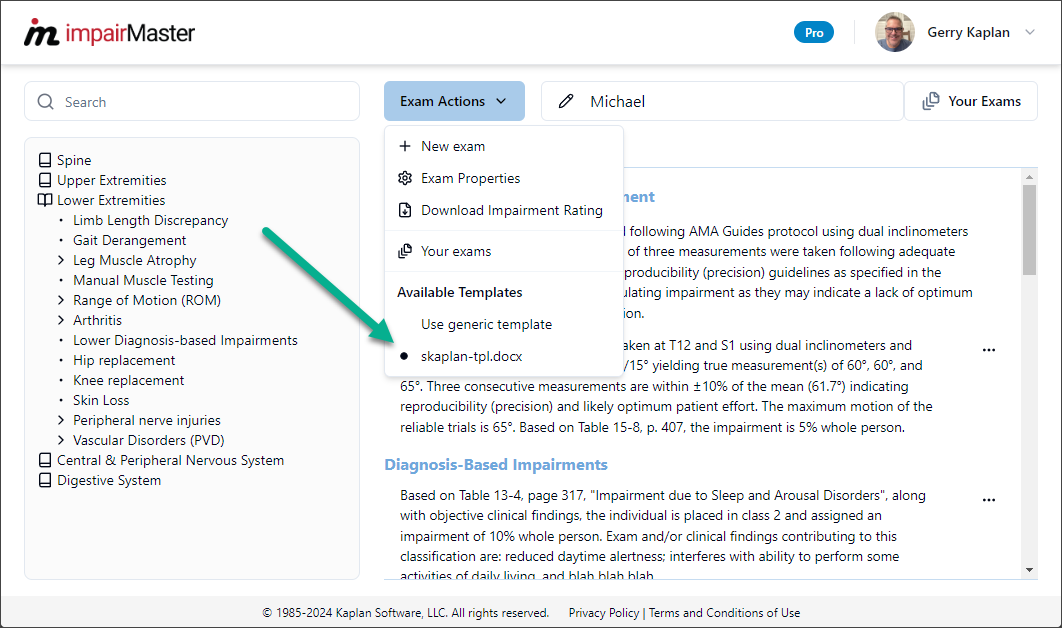Click the Your Exams button

tap(971, 101)
